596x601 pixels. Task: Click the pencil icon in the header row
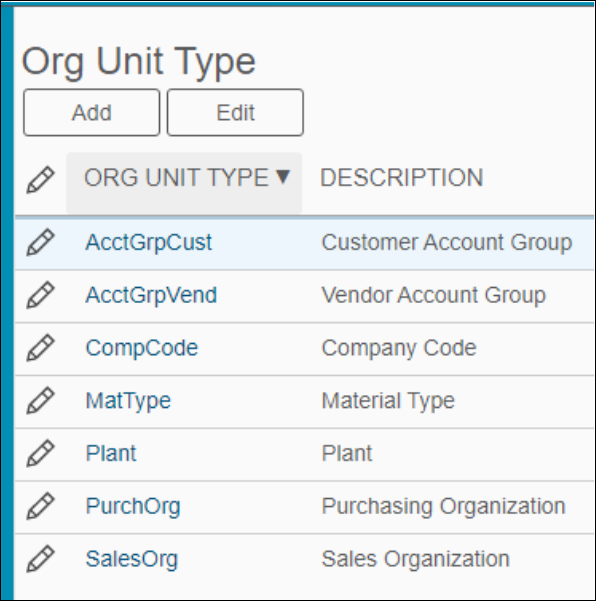coord(40,180)
